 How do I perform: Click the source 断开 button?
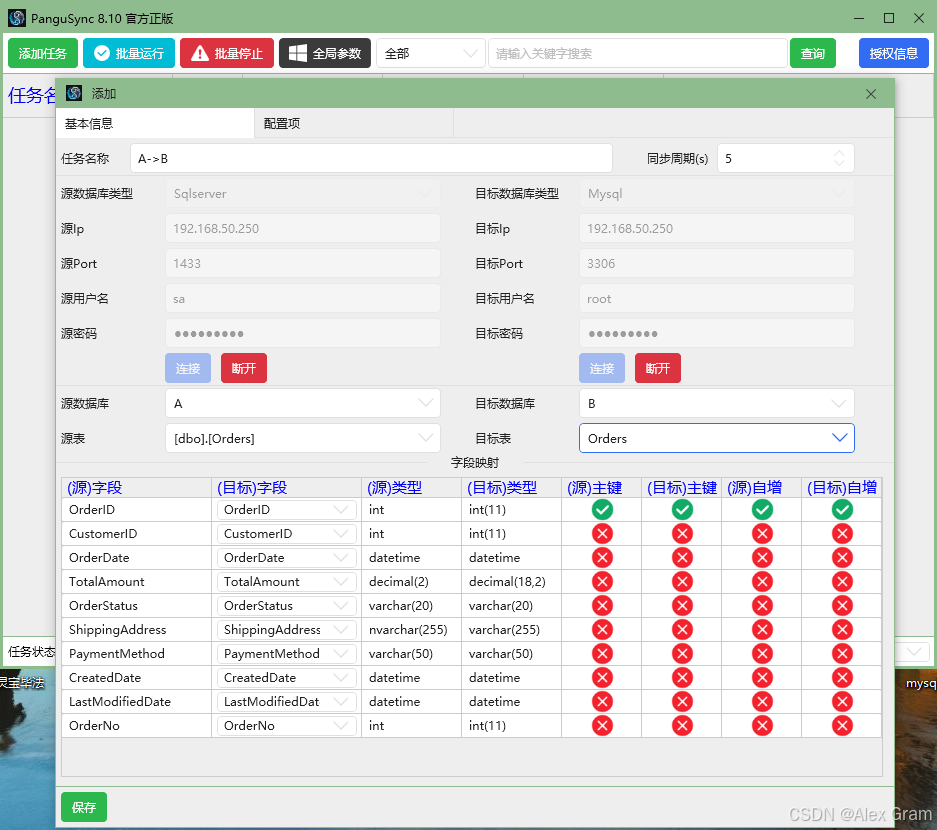tap(244, 368)
